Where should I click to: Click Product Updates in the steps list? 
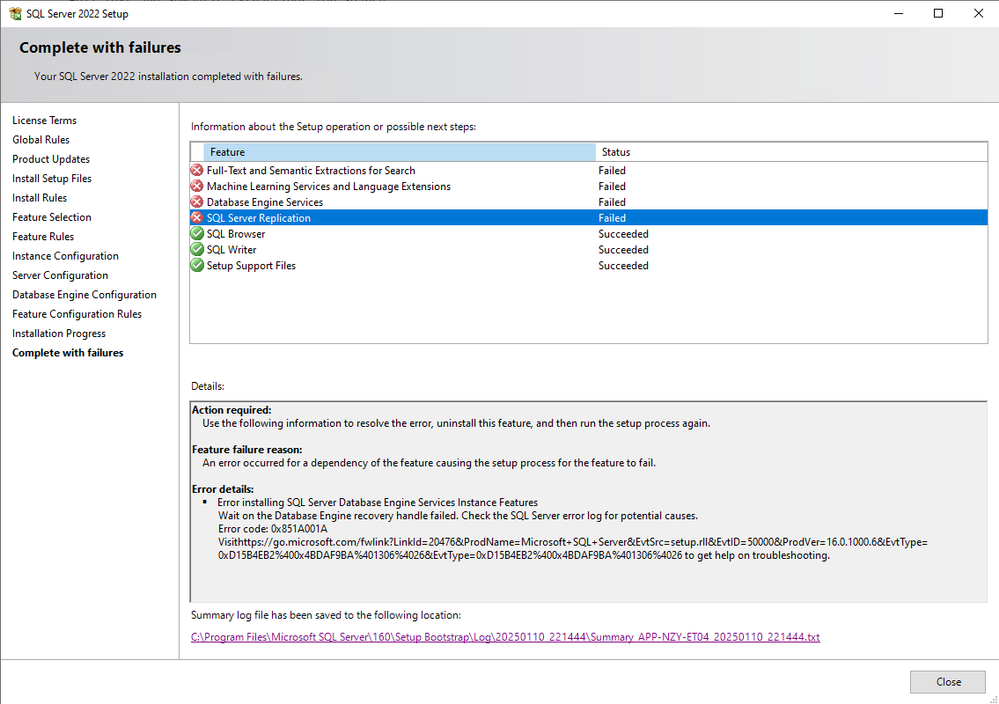(51, 159)
